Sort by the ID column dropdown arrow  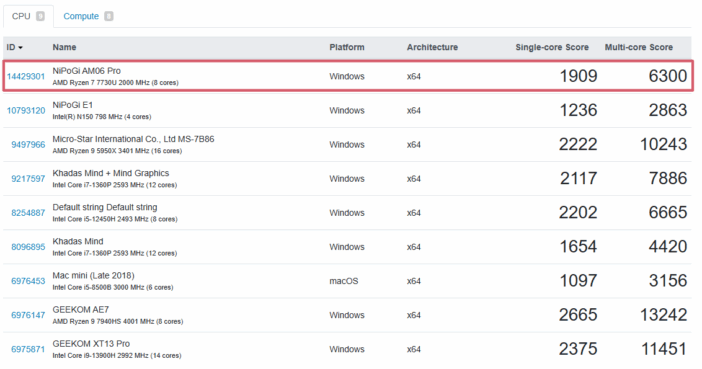tap(21, 47)
